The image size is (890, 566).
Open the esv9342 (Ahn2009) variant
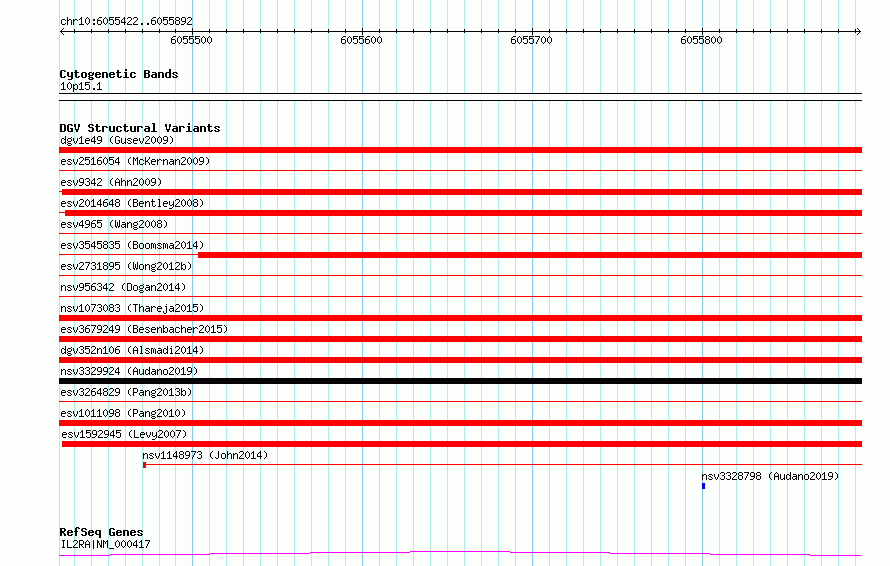pos(111,182)
